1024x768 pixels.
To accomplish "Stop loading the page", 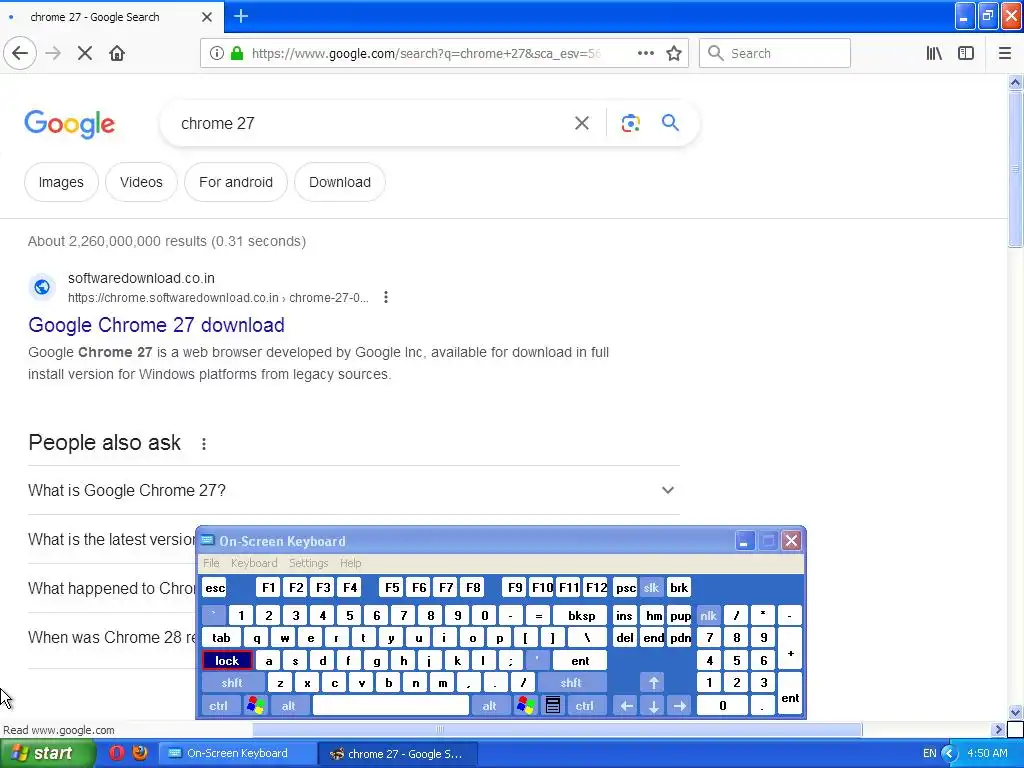I will [x=85, y=53].
